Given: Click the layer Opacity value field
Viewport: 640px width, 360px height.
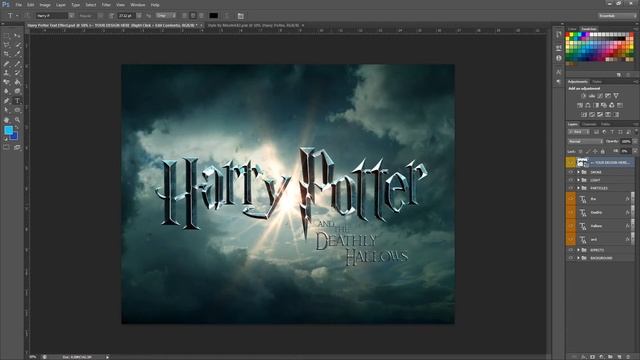Looking at the screenshot, I should tap(625, 141).
